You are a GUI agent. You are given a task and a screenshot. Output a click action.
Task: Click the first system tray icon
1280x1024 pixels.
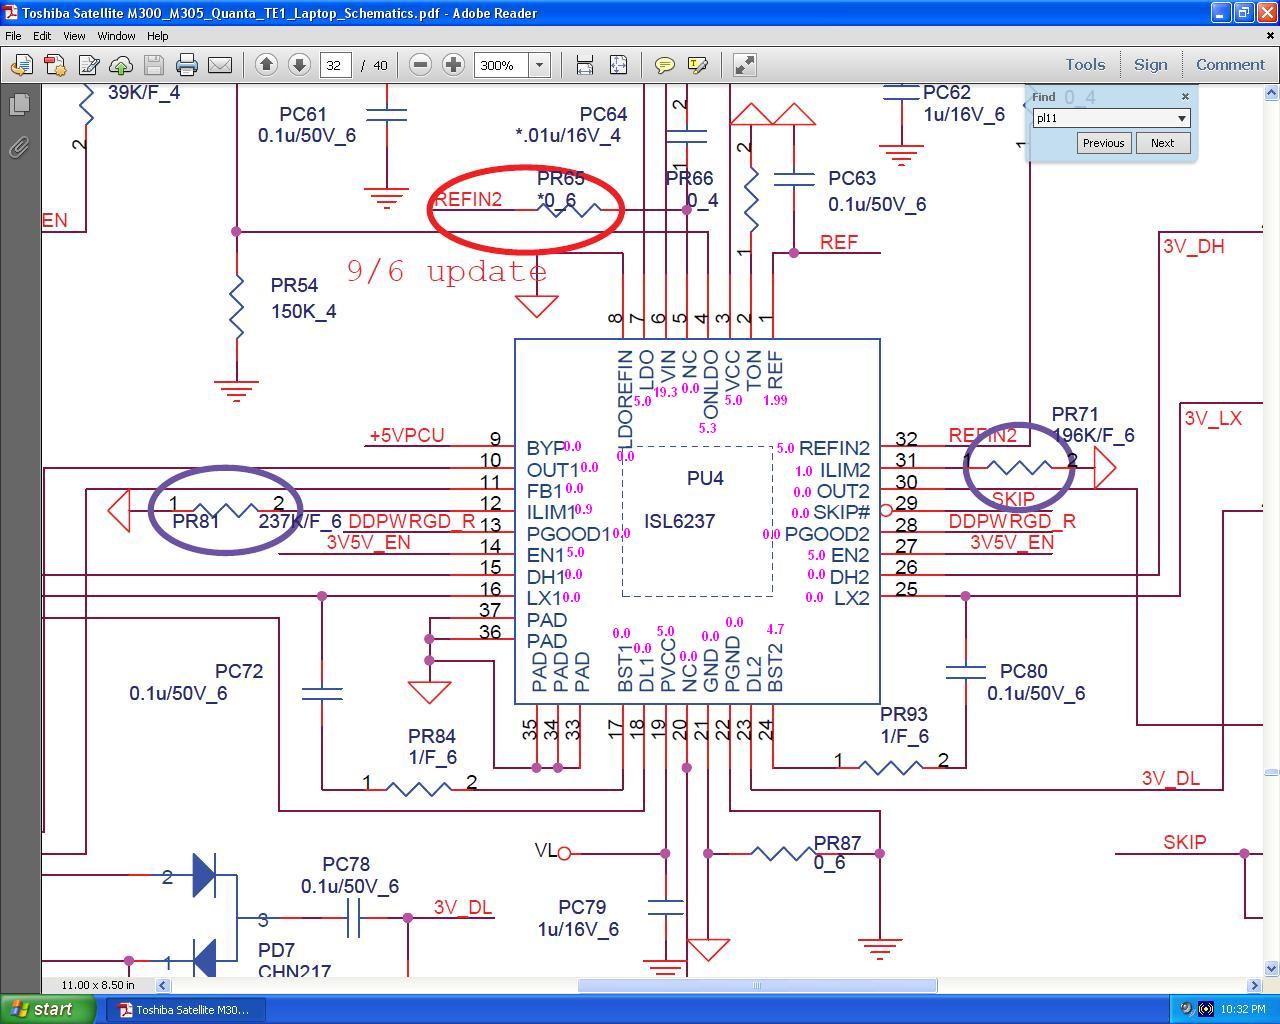pyautogui.click(x=1186, y=1009)
